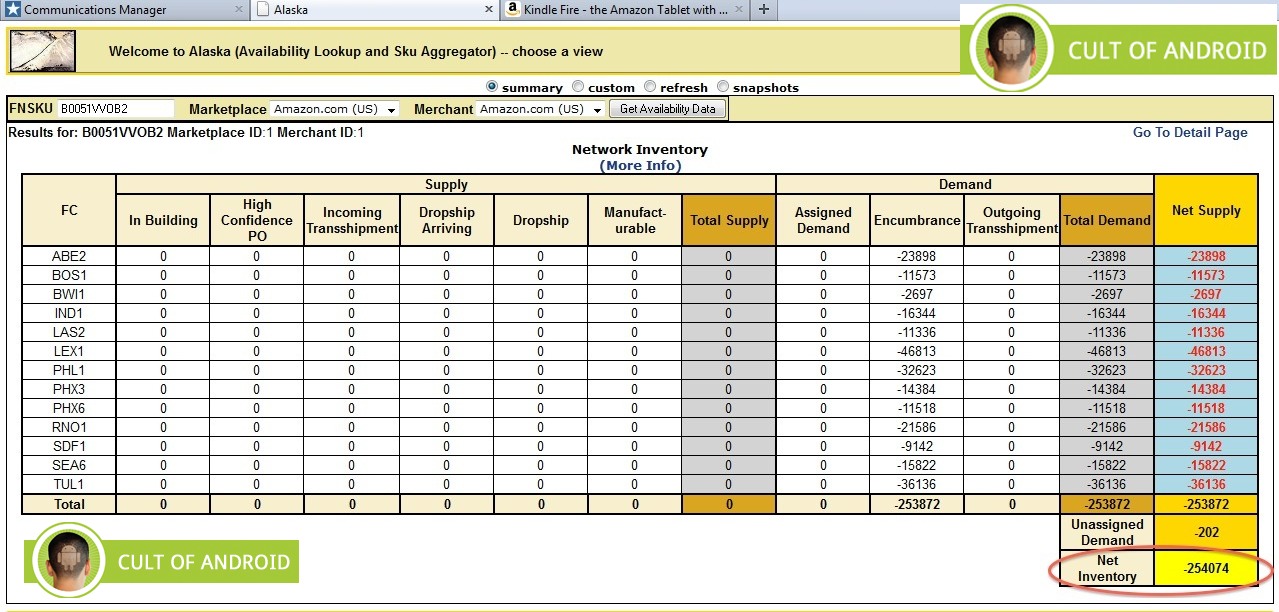Click the Amazon favicon on Kindle tab
Image resolution: width=1279 pixels, height=612 pixels.
point(513,10)
